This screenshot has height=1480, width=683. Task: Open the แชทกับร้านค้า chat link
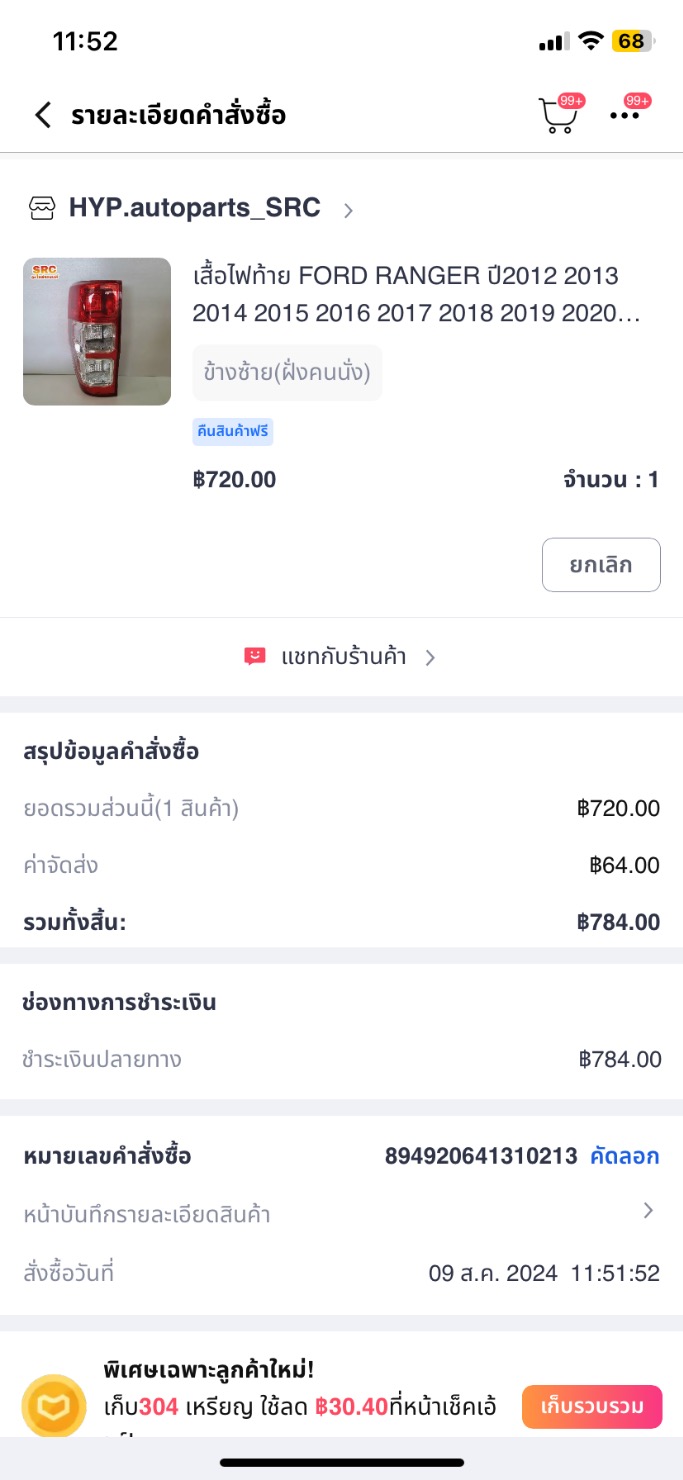coord(343,657)
